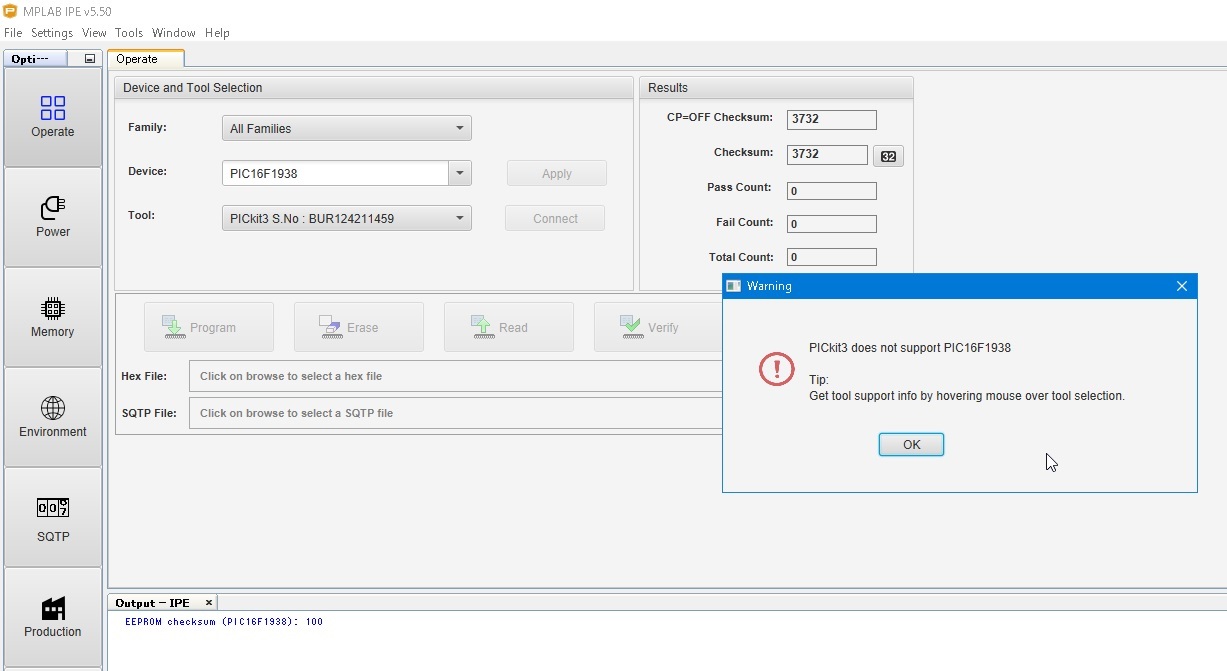The image size is (1227, 671).
Task: Click the MPLAB IPE title bar logo
Action: click(9, 11)
